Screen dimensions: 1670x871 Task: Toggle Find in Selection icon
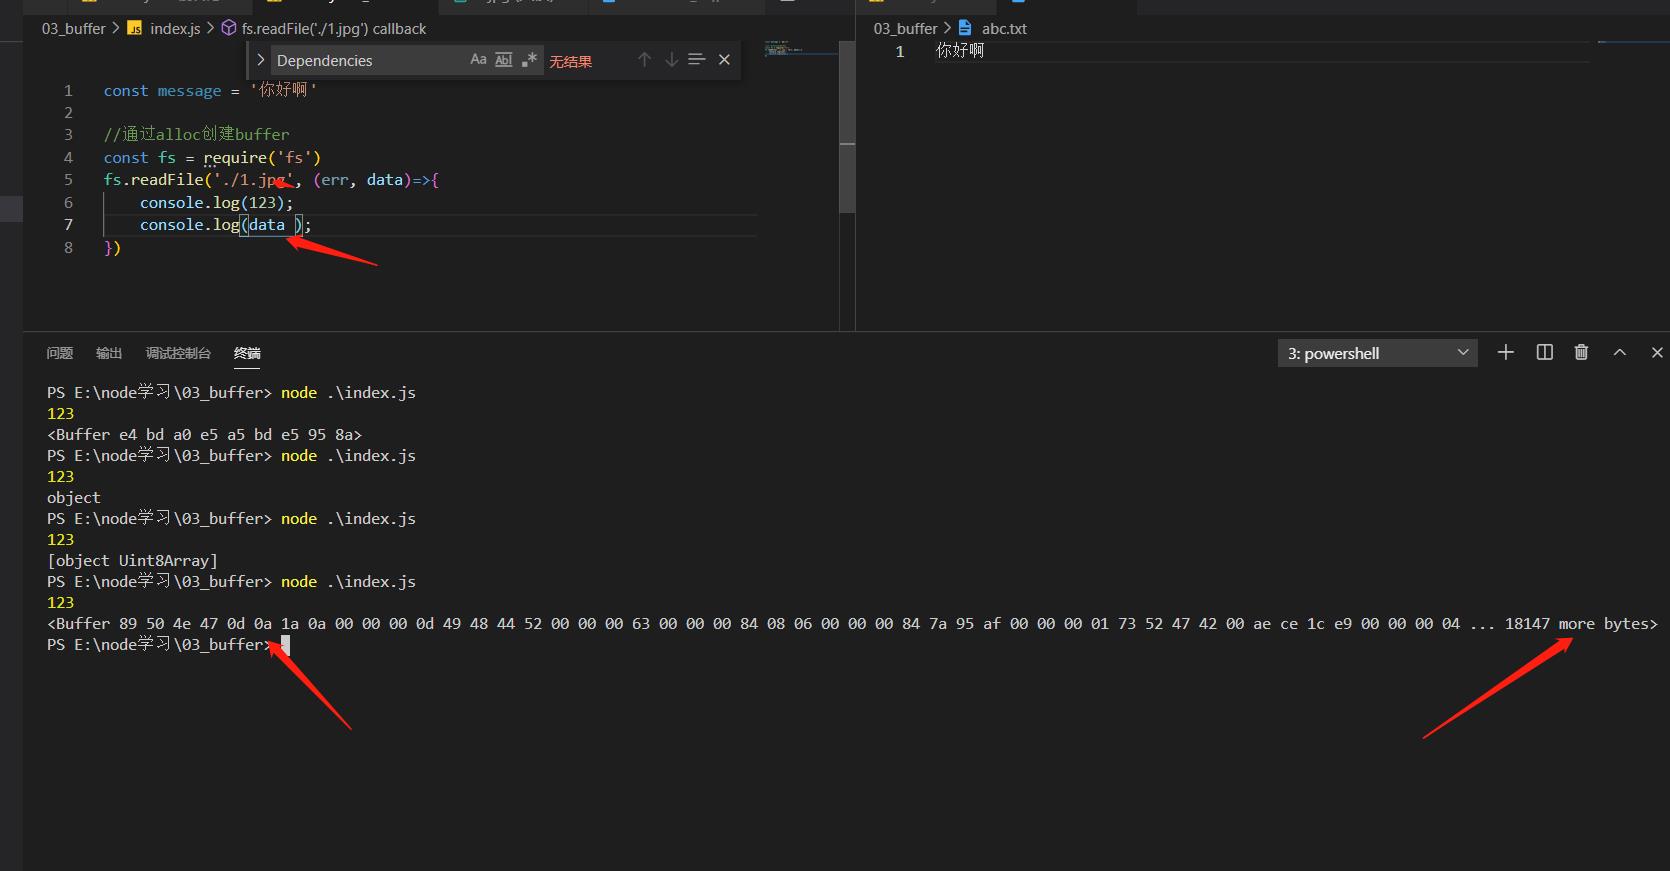pyautogui.click(x=697, y=60)
